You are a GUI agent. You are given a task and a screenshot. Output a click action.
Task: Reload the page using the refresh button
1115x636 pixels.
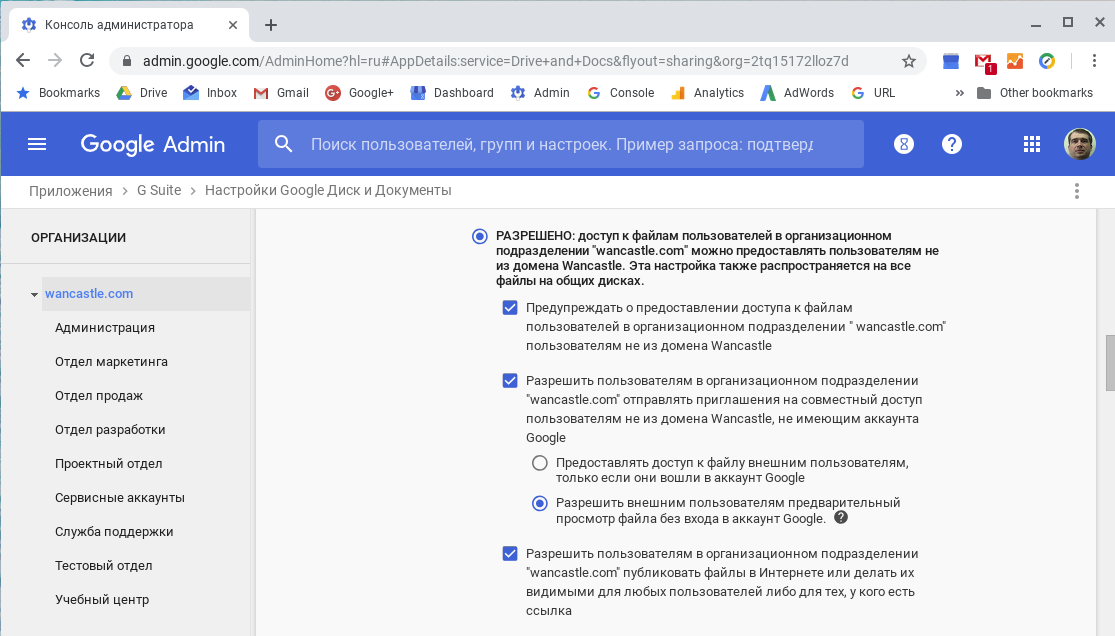(x=87, y=61)
